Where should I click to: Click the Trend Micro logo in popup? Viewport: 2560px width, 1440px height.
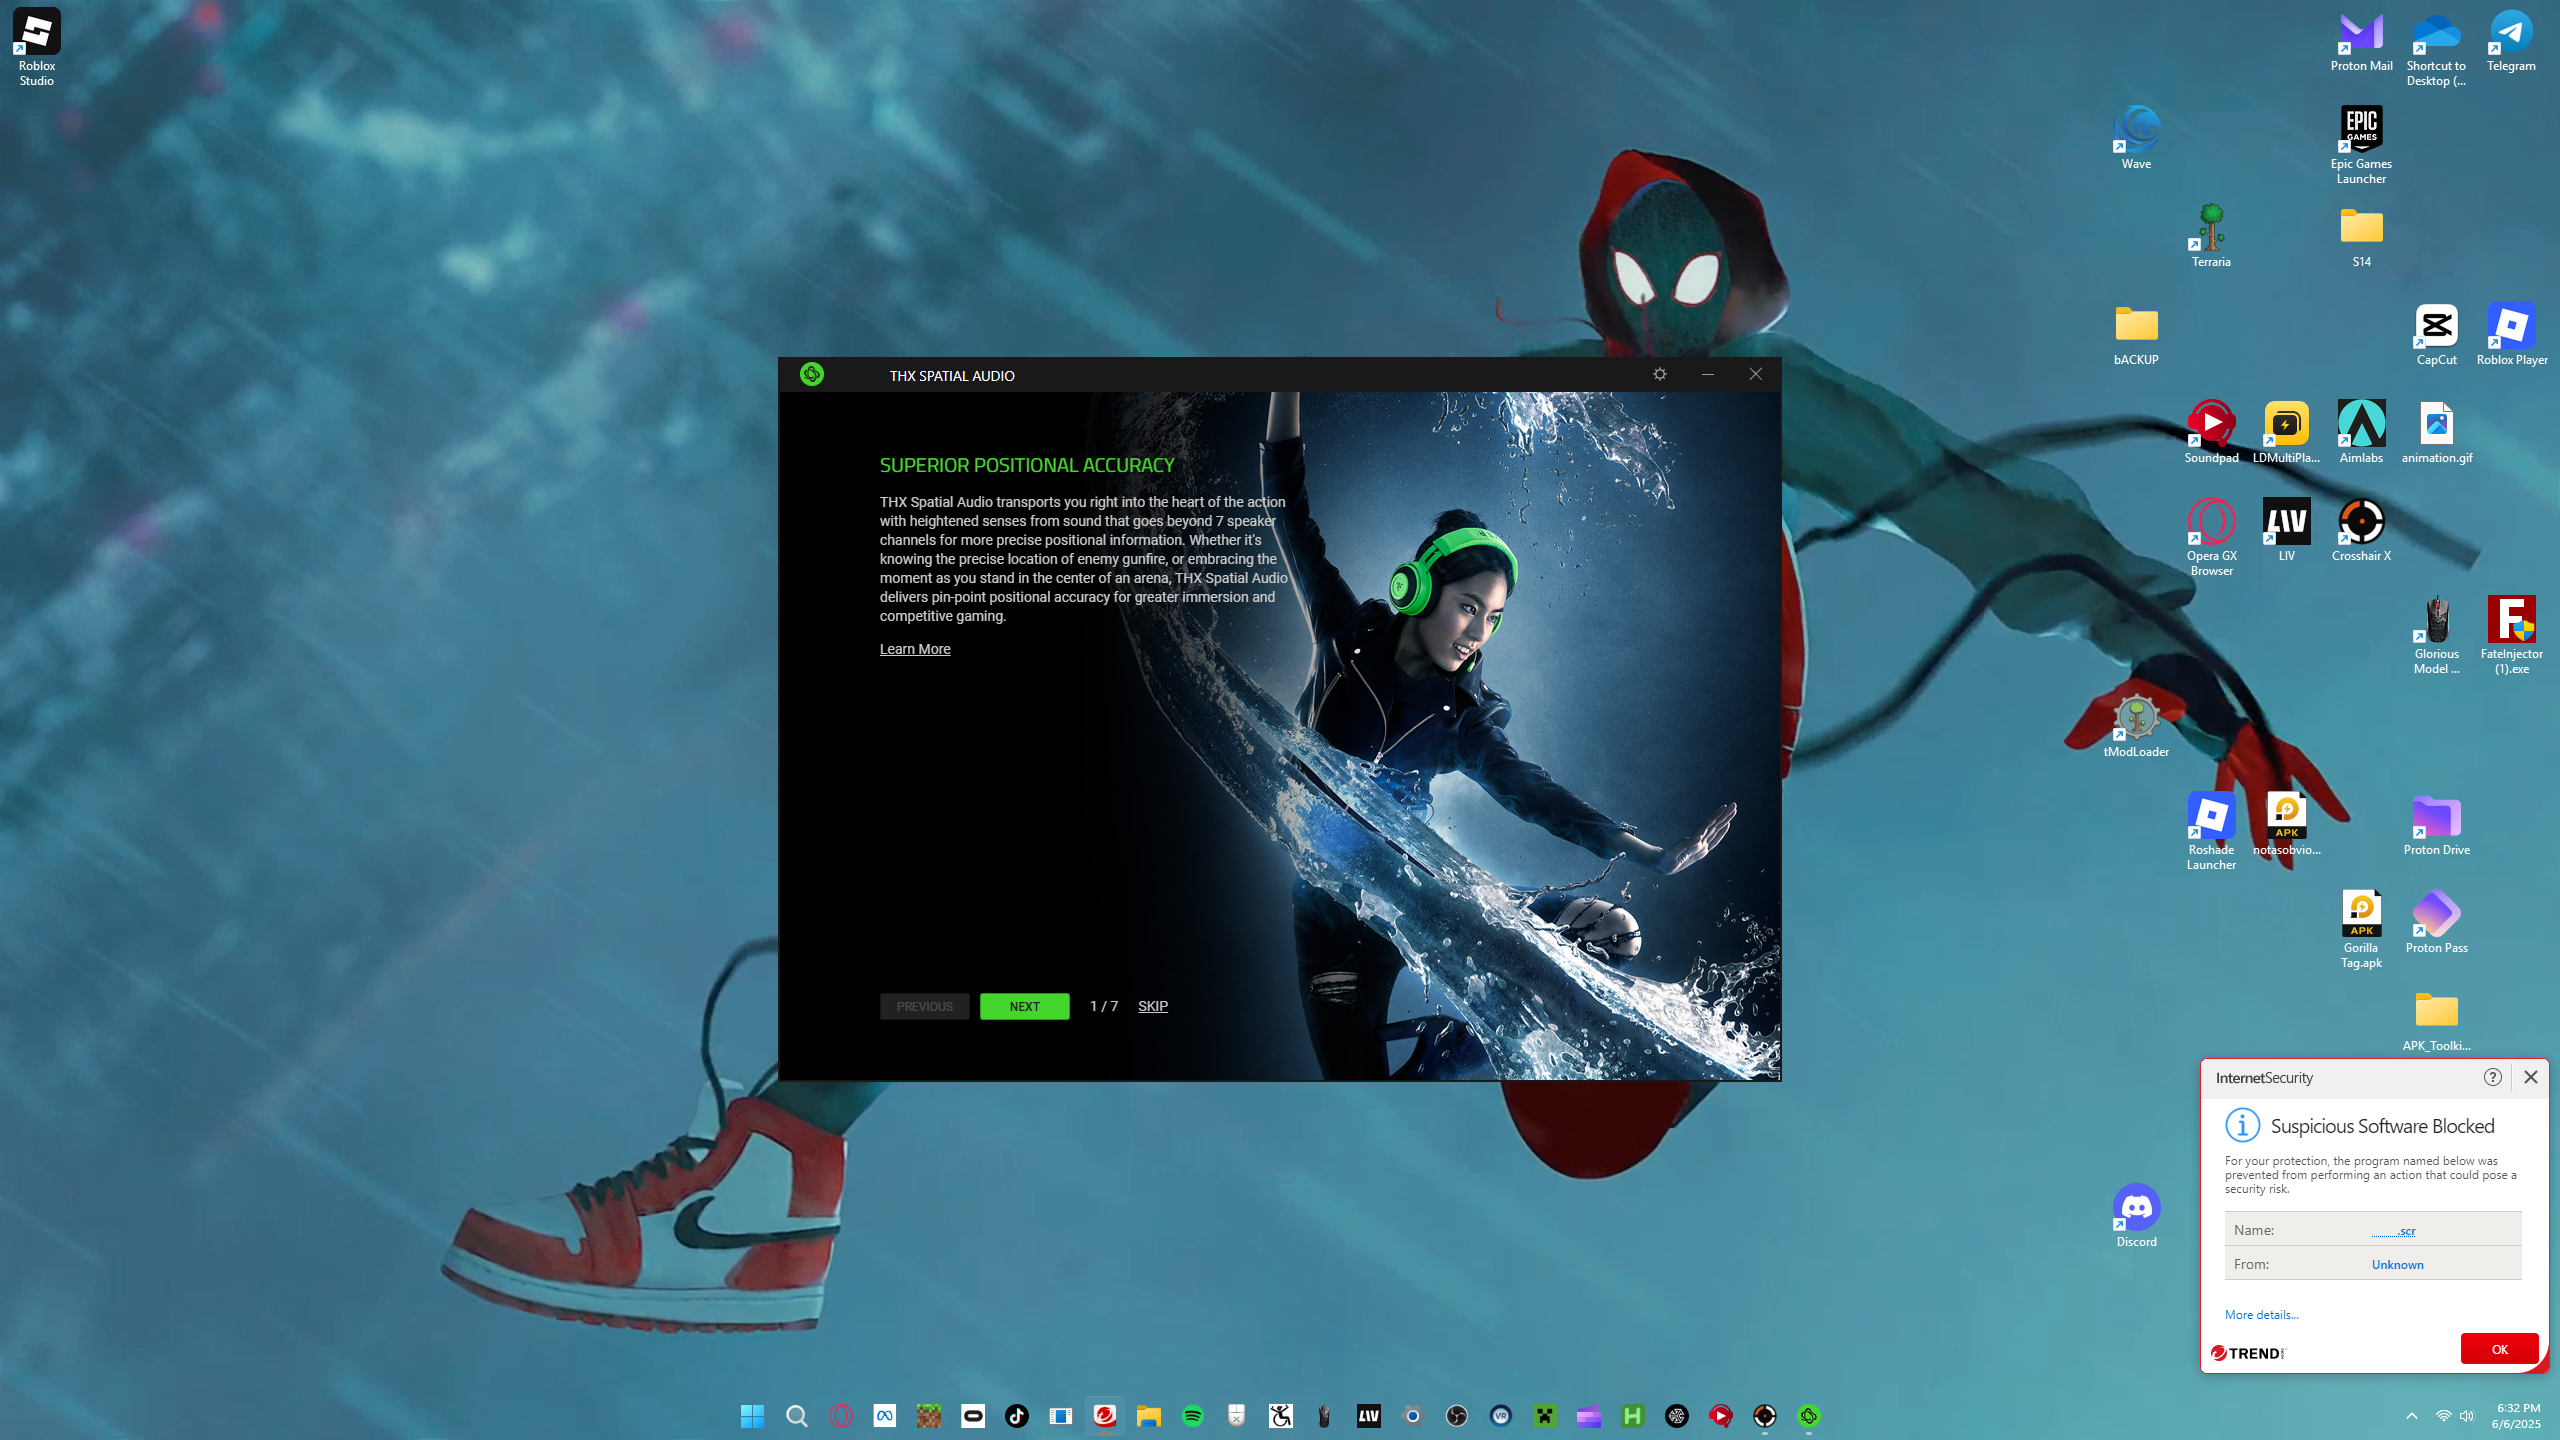pyautogui.click(x=2248, y=1353)
